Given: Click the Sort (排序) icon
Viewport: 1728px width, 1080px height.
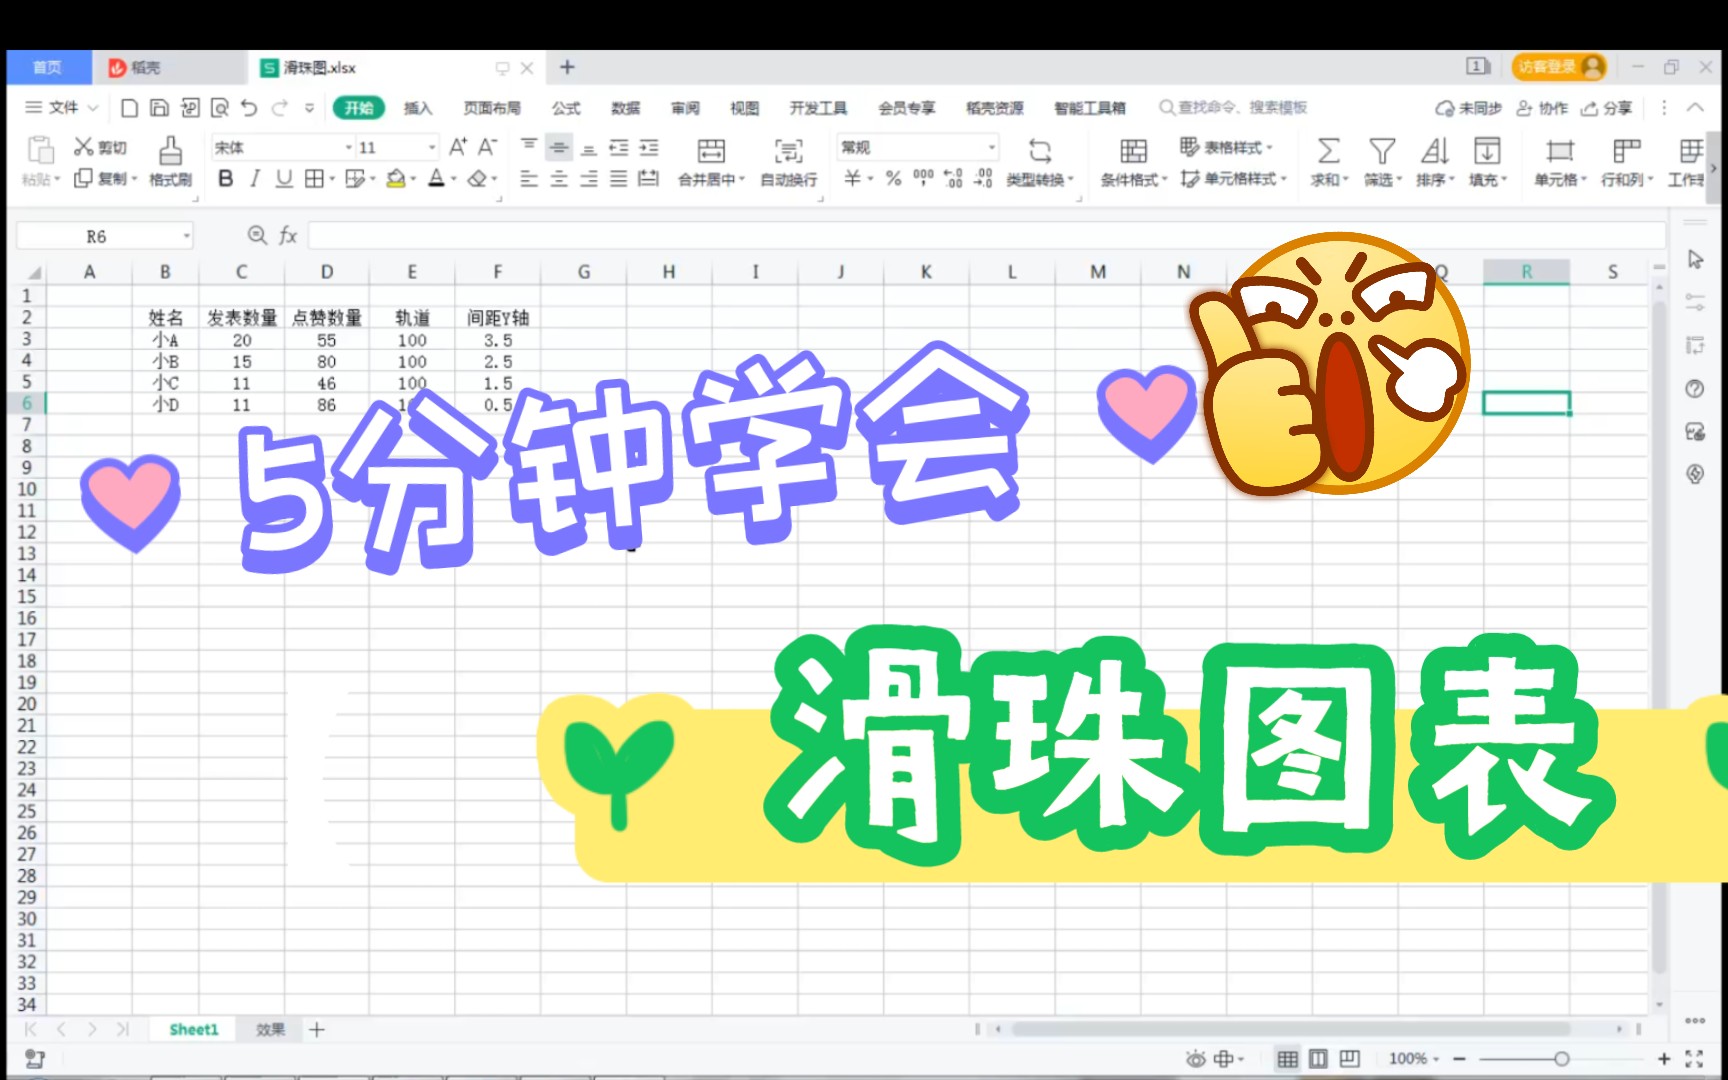Looking at the screenshot, I should pos(1434,151).
